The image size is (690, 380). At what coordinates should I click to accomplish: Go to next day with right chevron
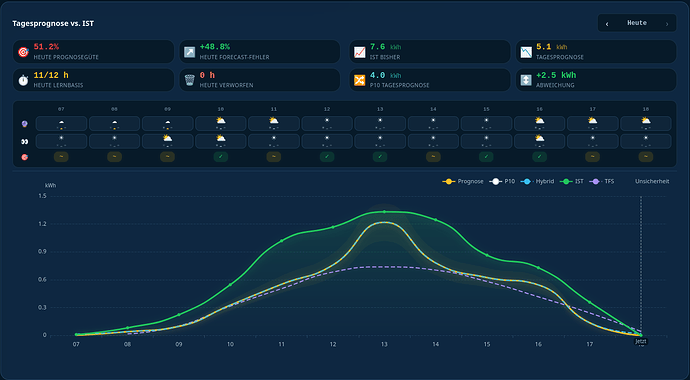667,24
